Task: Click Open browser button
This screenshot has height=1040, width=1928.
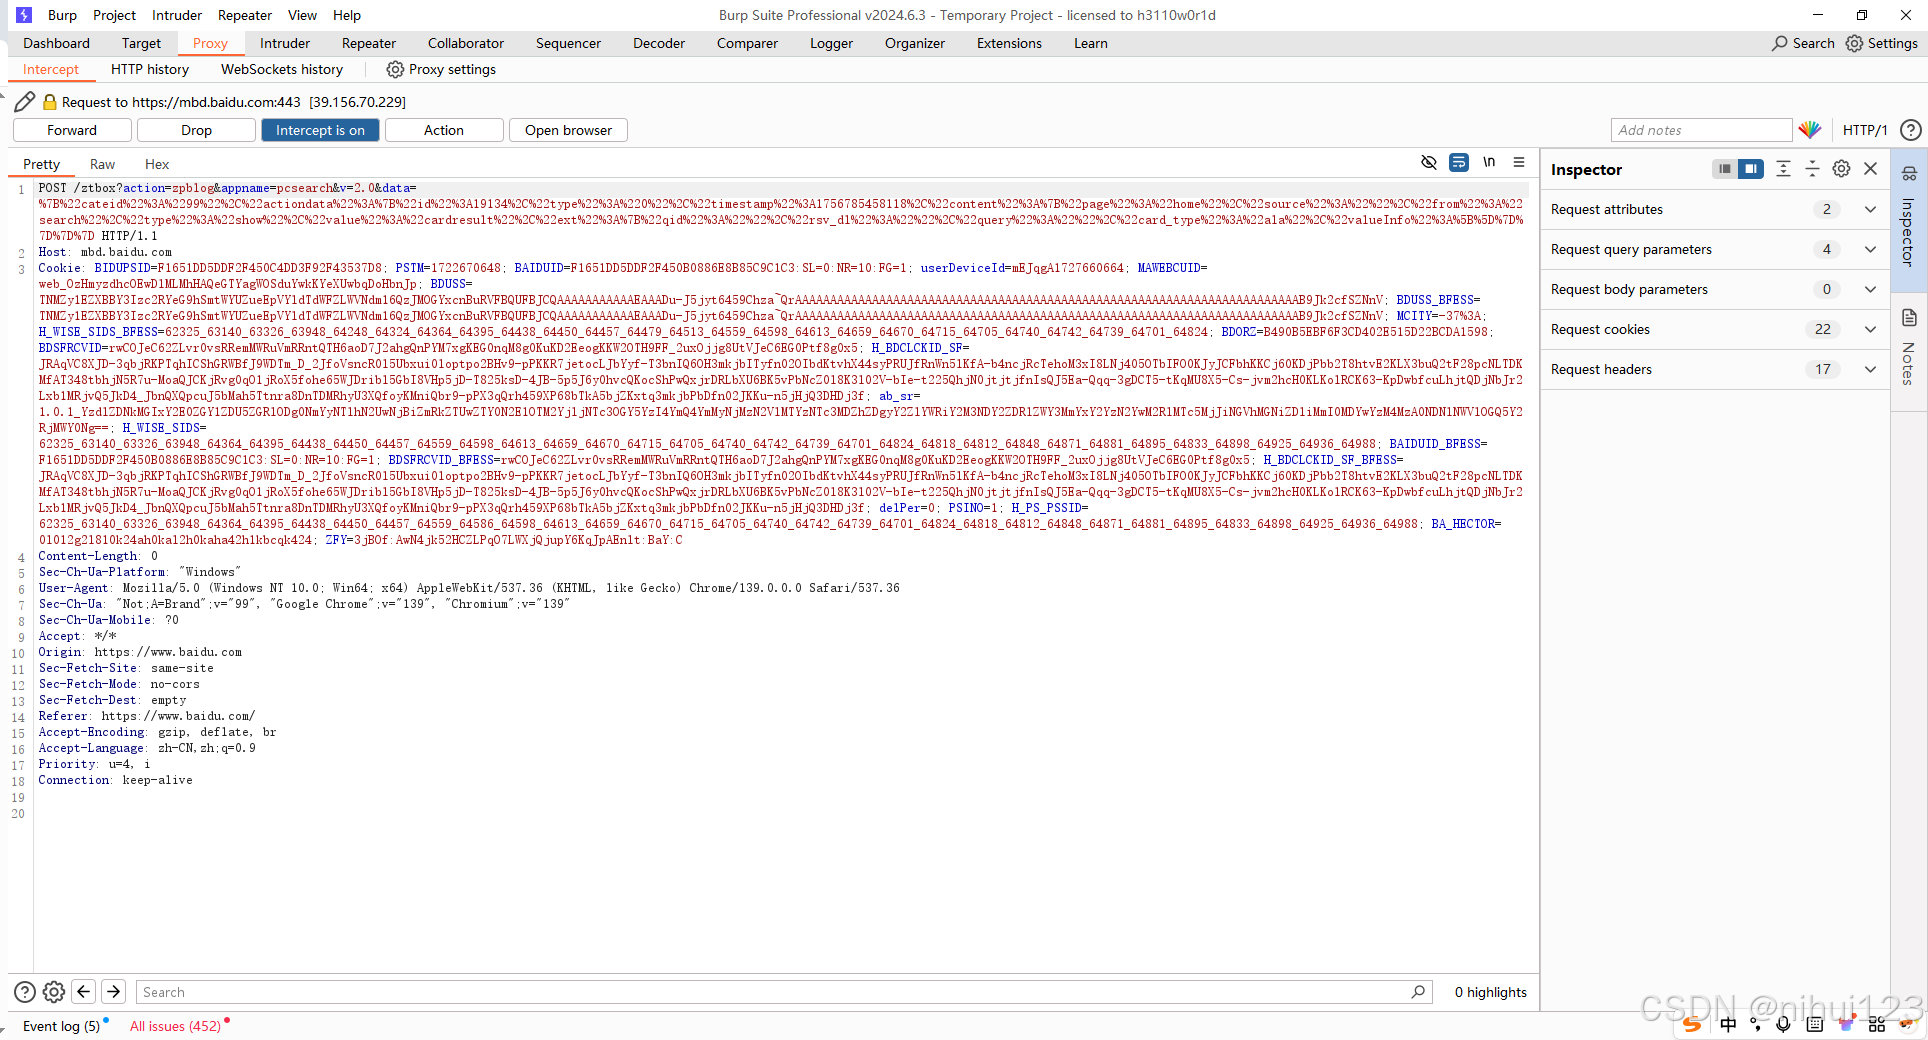Action: point(568,130)
